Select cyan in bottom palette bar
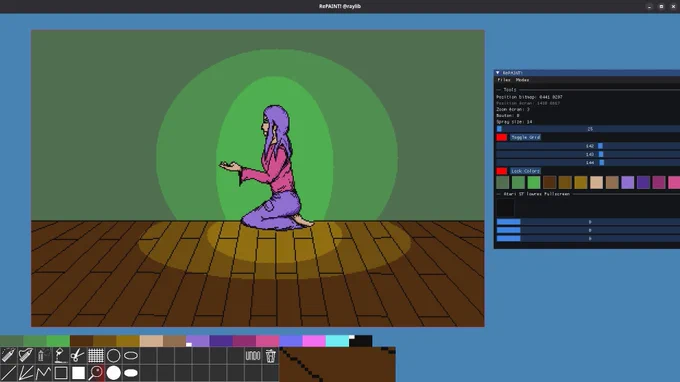Viewport: 680px width, 382px height. [x=337, y=341]
